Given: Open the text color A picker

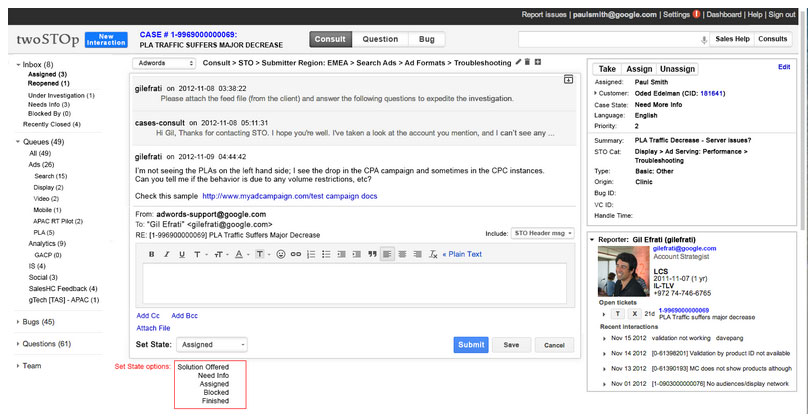Looking at the screenshot, I should tap(241, 254).
